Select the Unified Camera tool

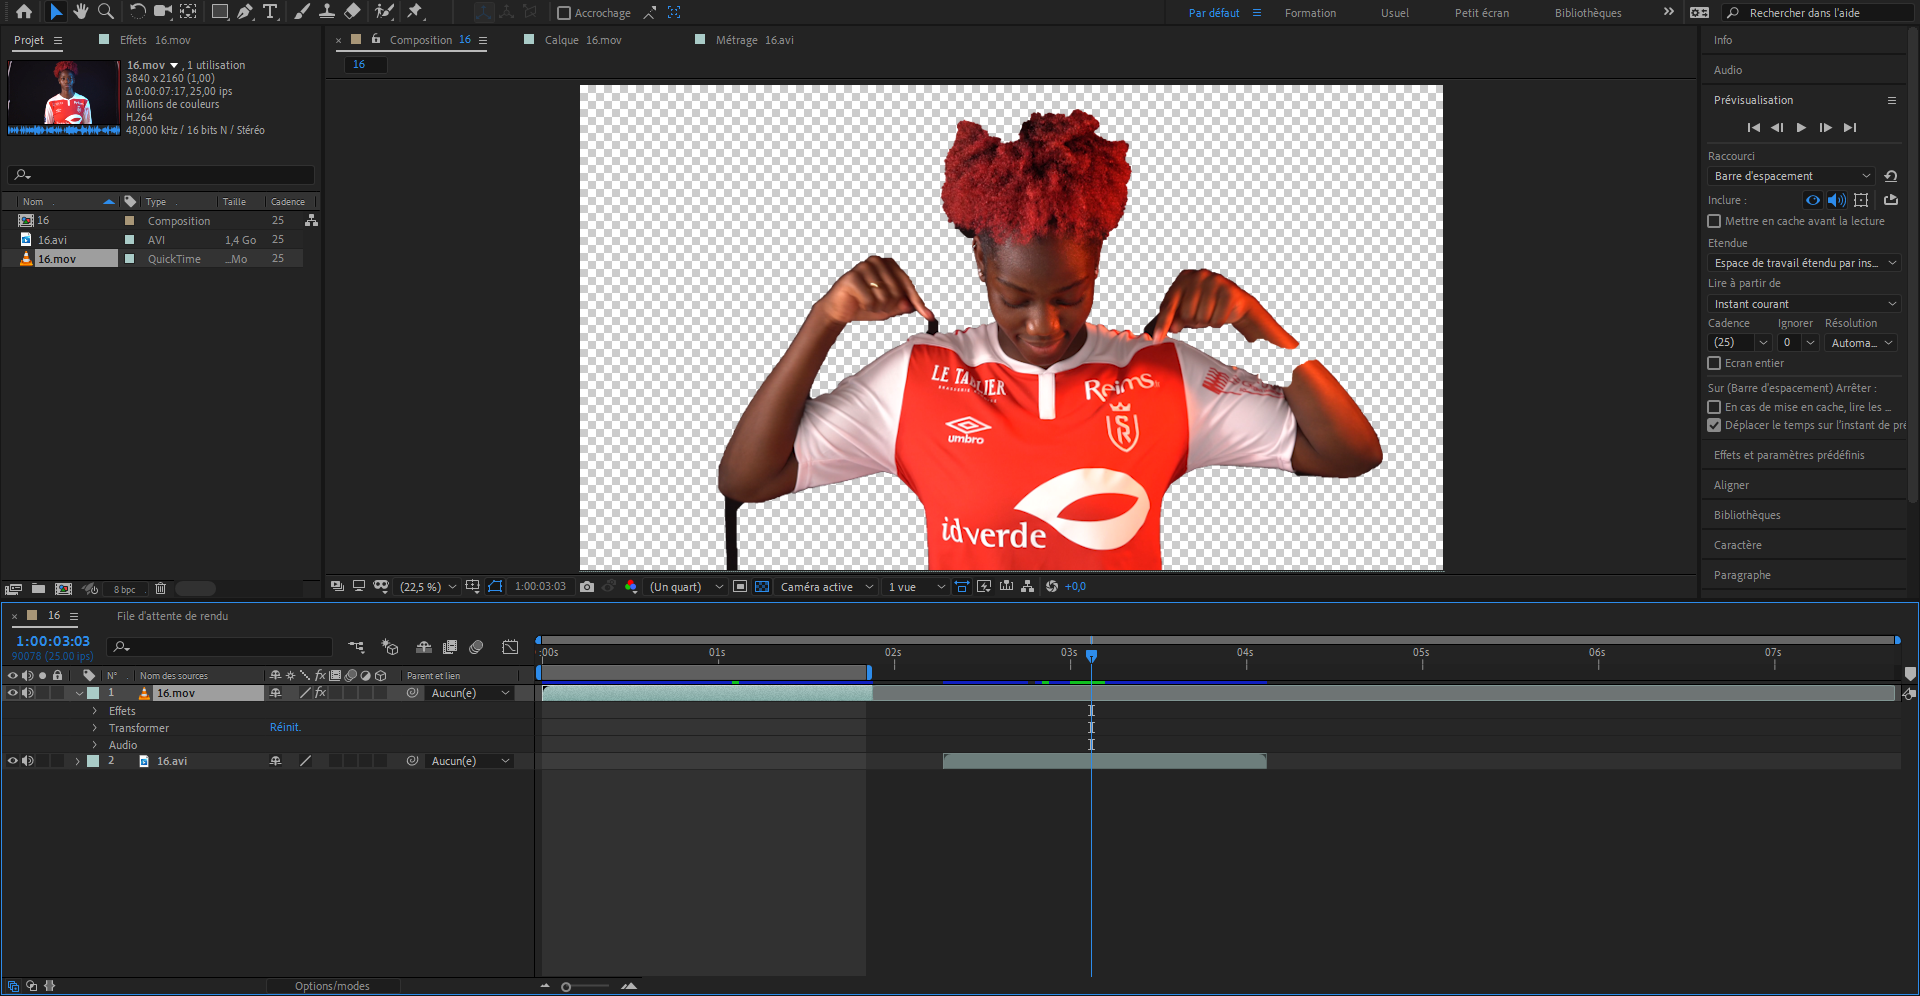tap(162, 12)
